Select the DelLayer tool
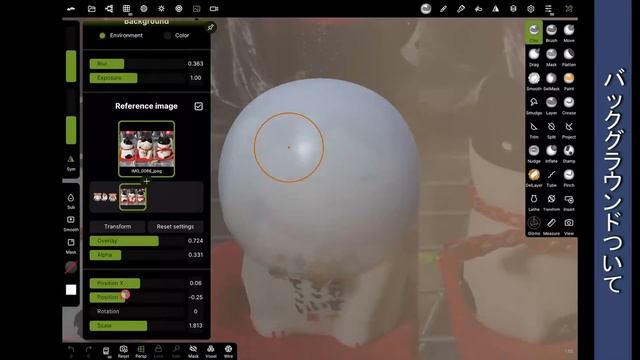This screenshot has width=640, height=360. click(x=534, y=178)
